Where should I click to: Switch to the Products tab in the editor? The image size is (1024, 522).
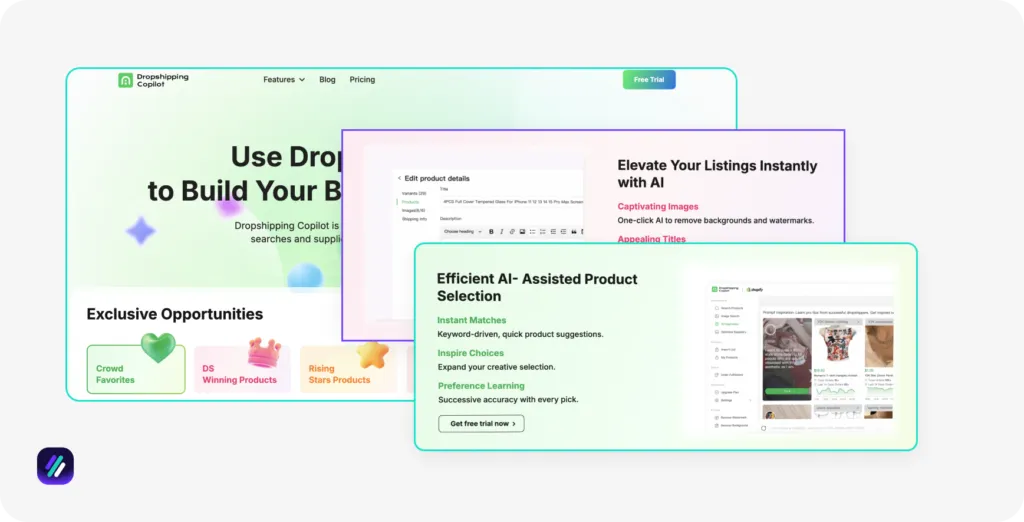pos(410,202)
